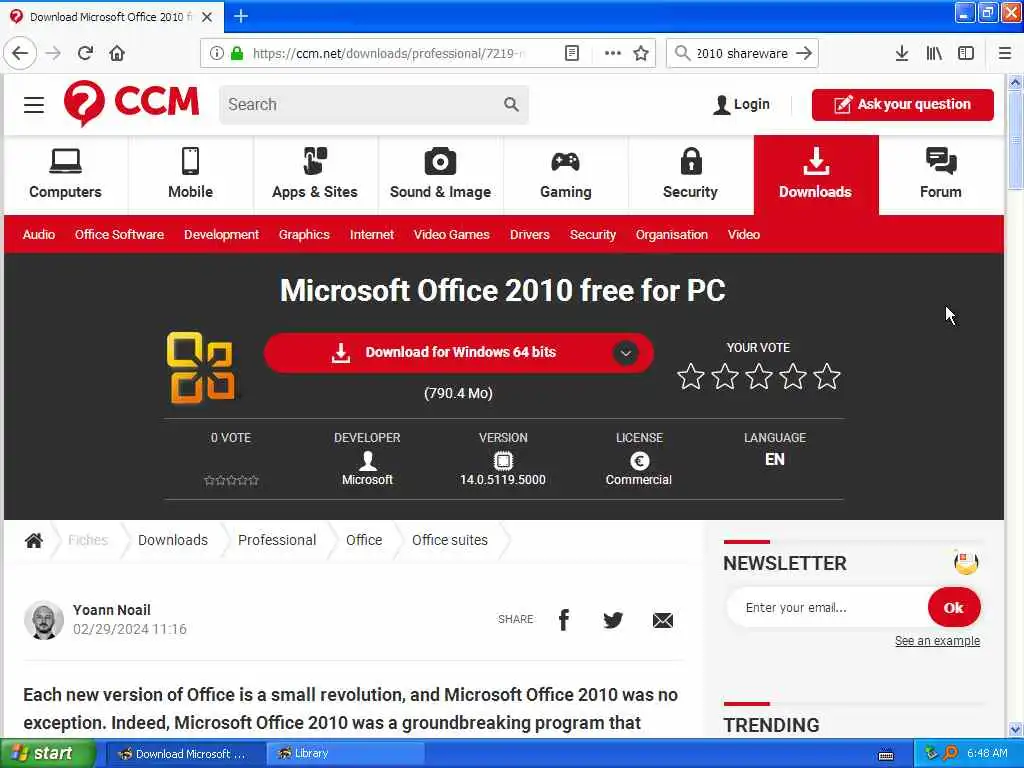Open the Downloads section tab
Viewport: 1024px width, 768px height.
tap(816, 174)
